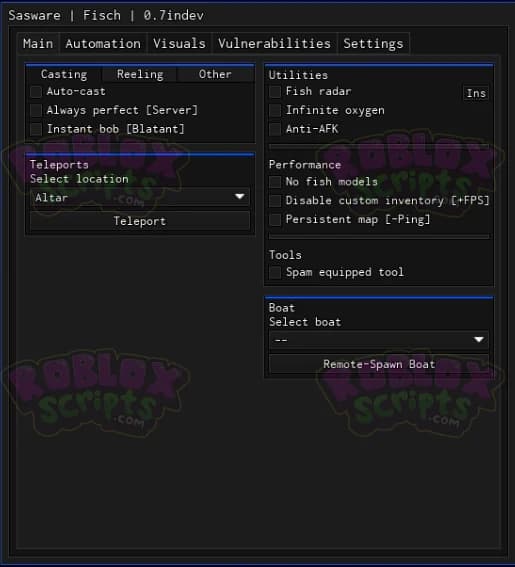The height and width of the screenshot is (567, 515).
Task: Click the Teleport button
Action: pyautogui.click(x=140, y=221)
